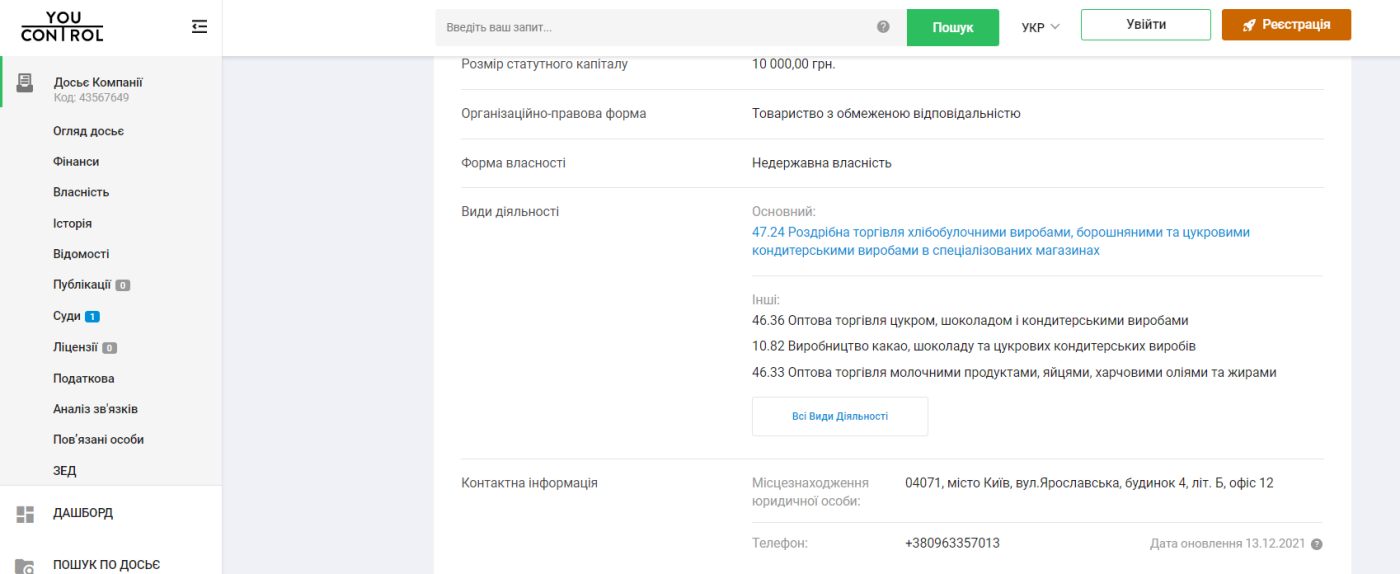Click the Види діяльності label

(510, 211)
